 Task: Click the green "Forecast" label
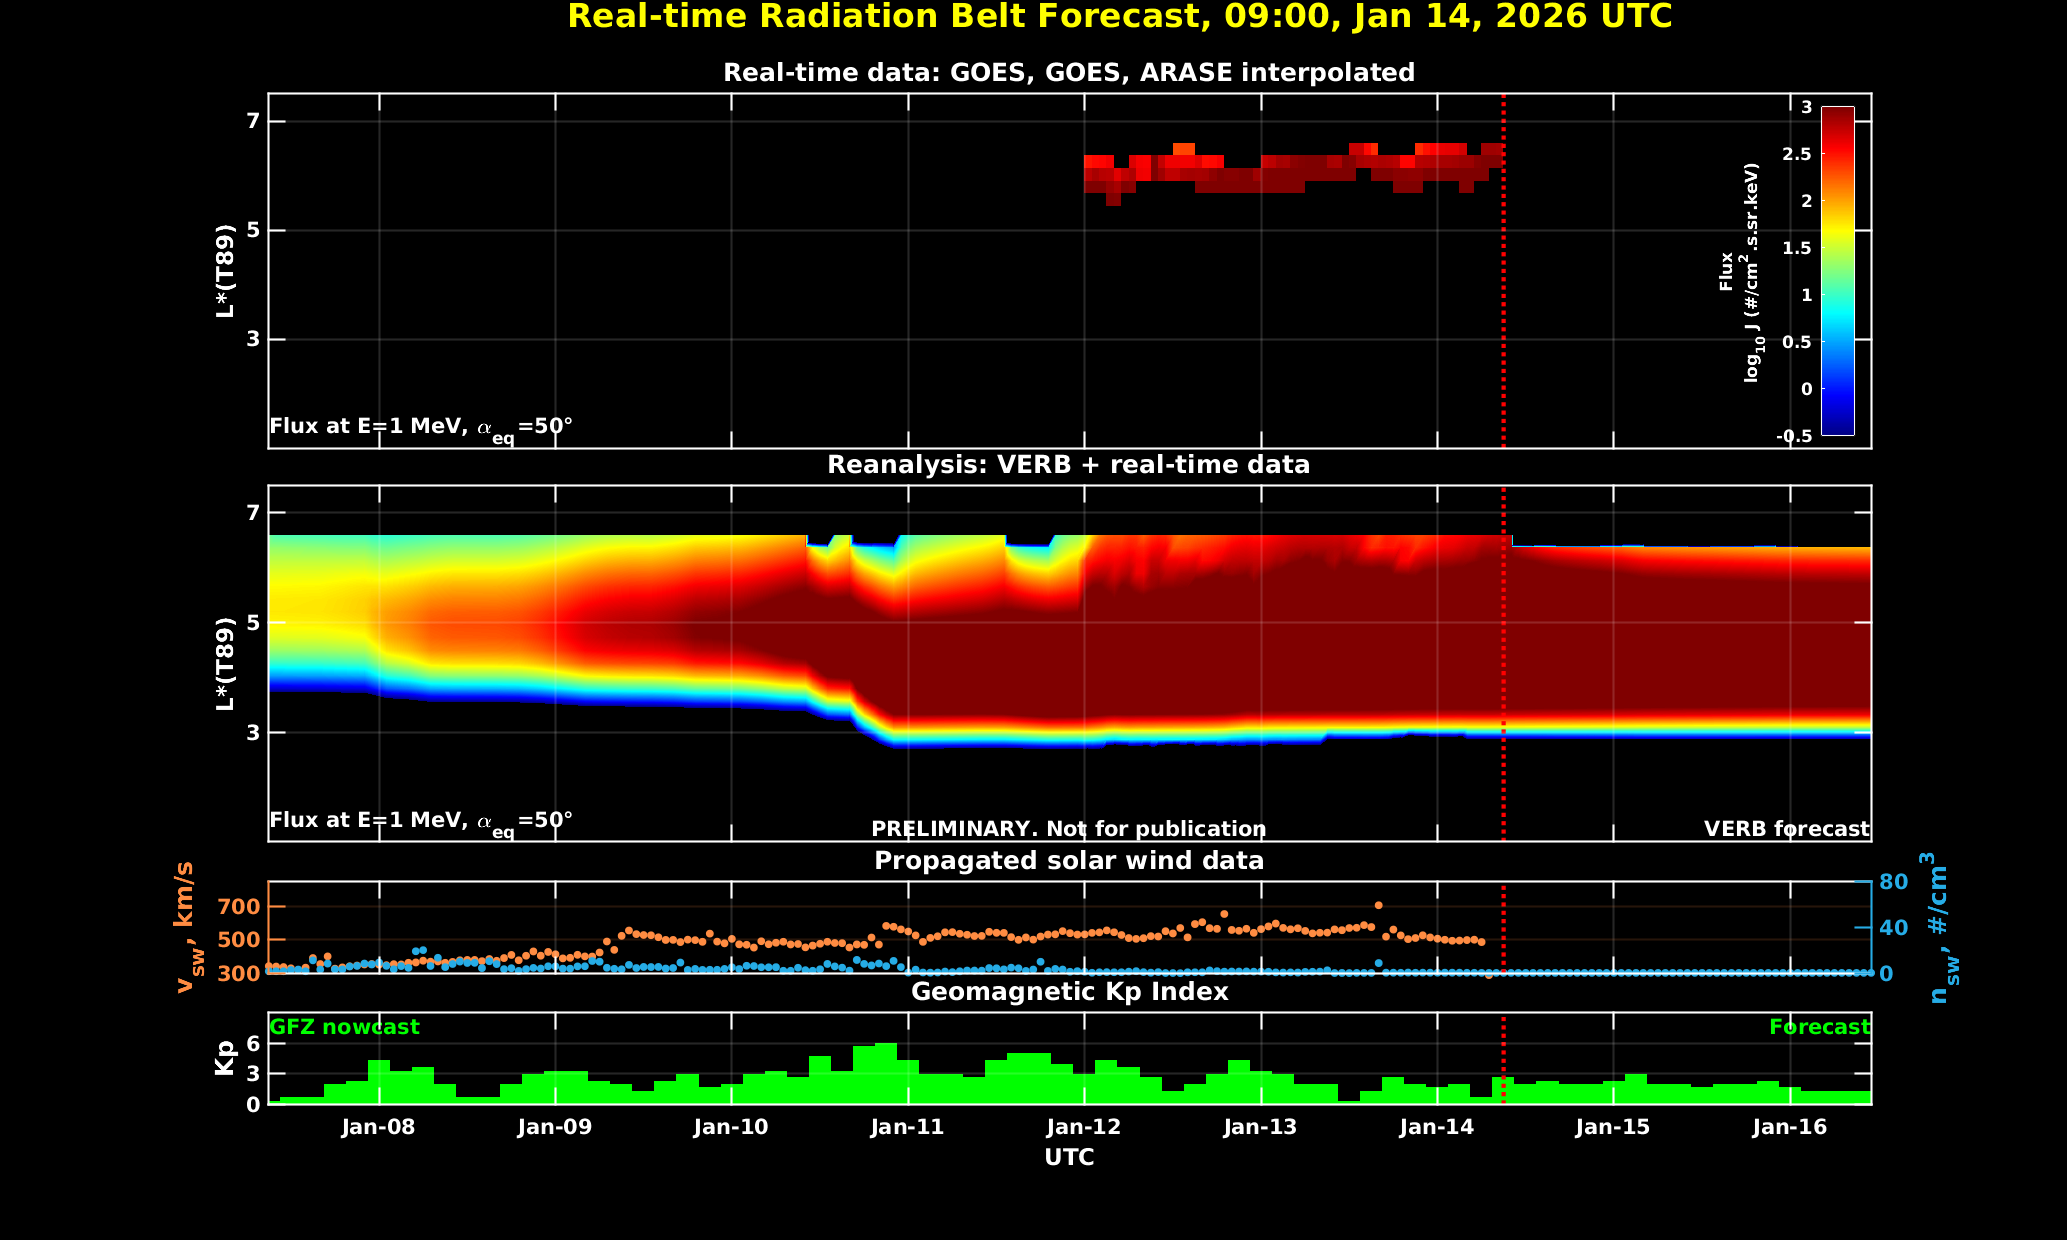(1819, 1027)
